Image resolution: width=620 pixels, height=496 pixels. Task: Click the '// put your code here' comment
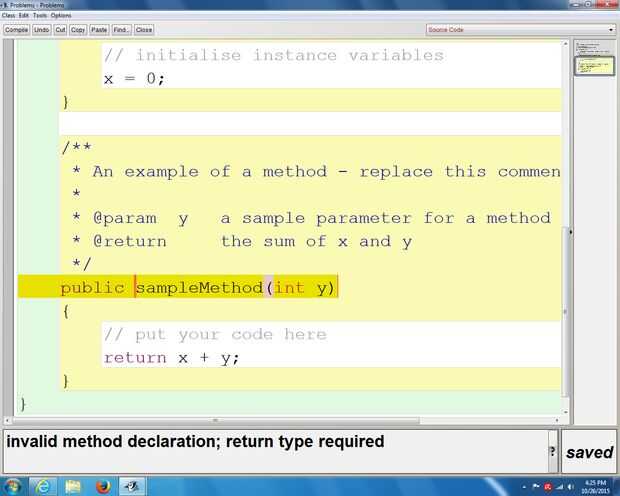pos(215,335)
